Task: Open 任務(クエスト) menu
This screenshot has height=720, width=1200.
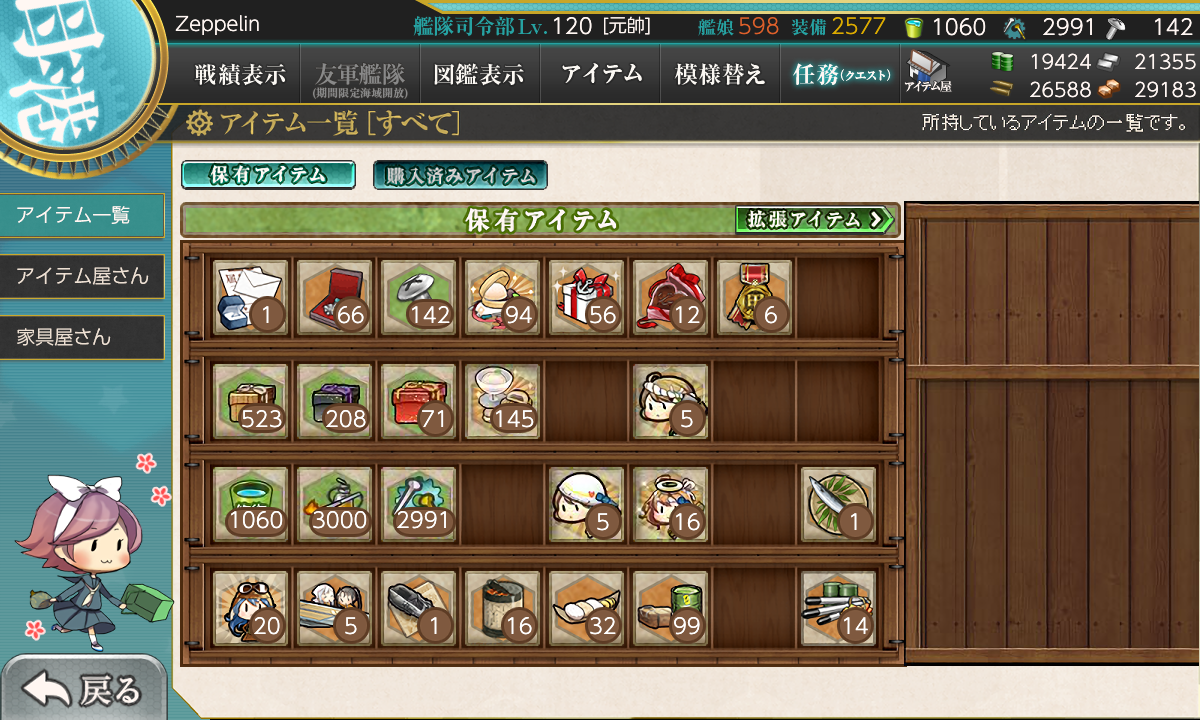Action: click(x=840, y=74)
